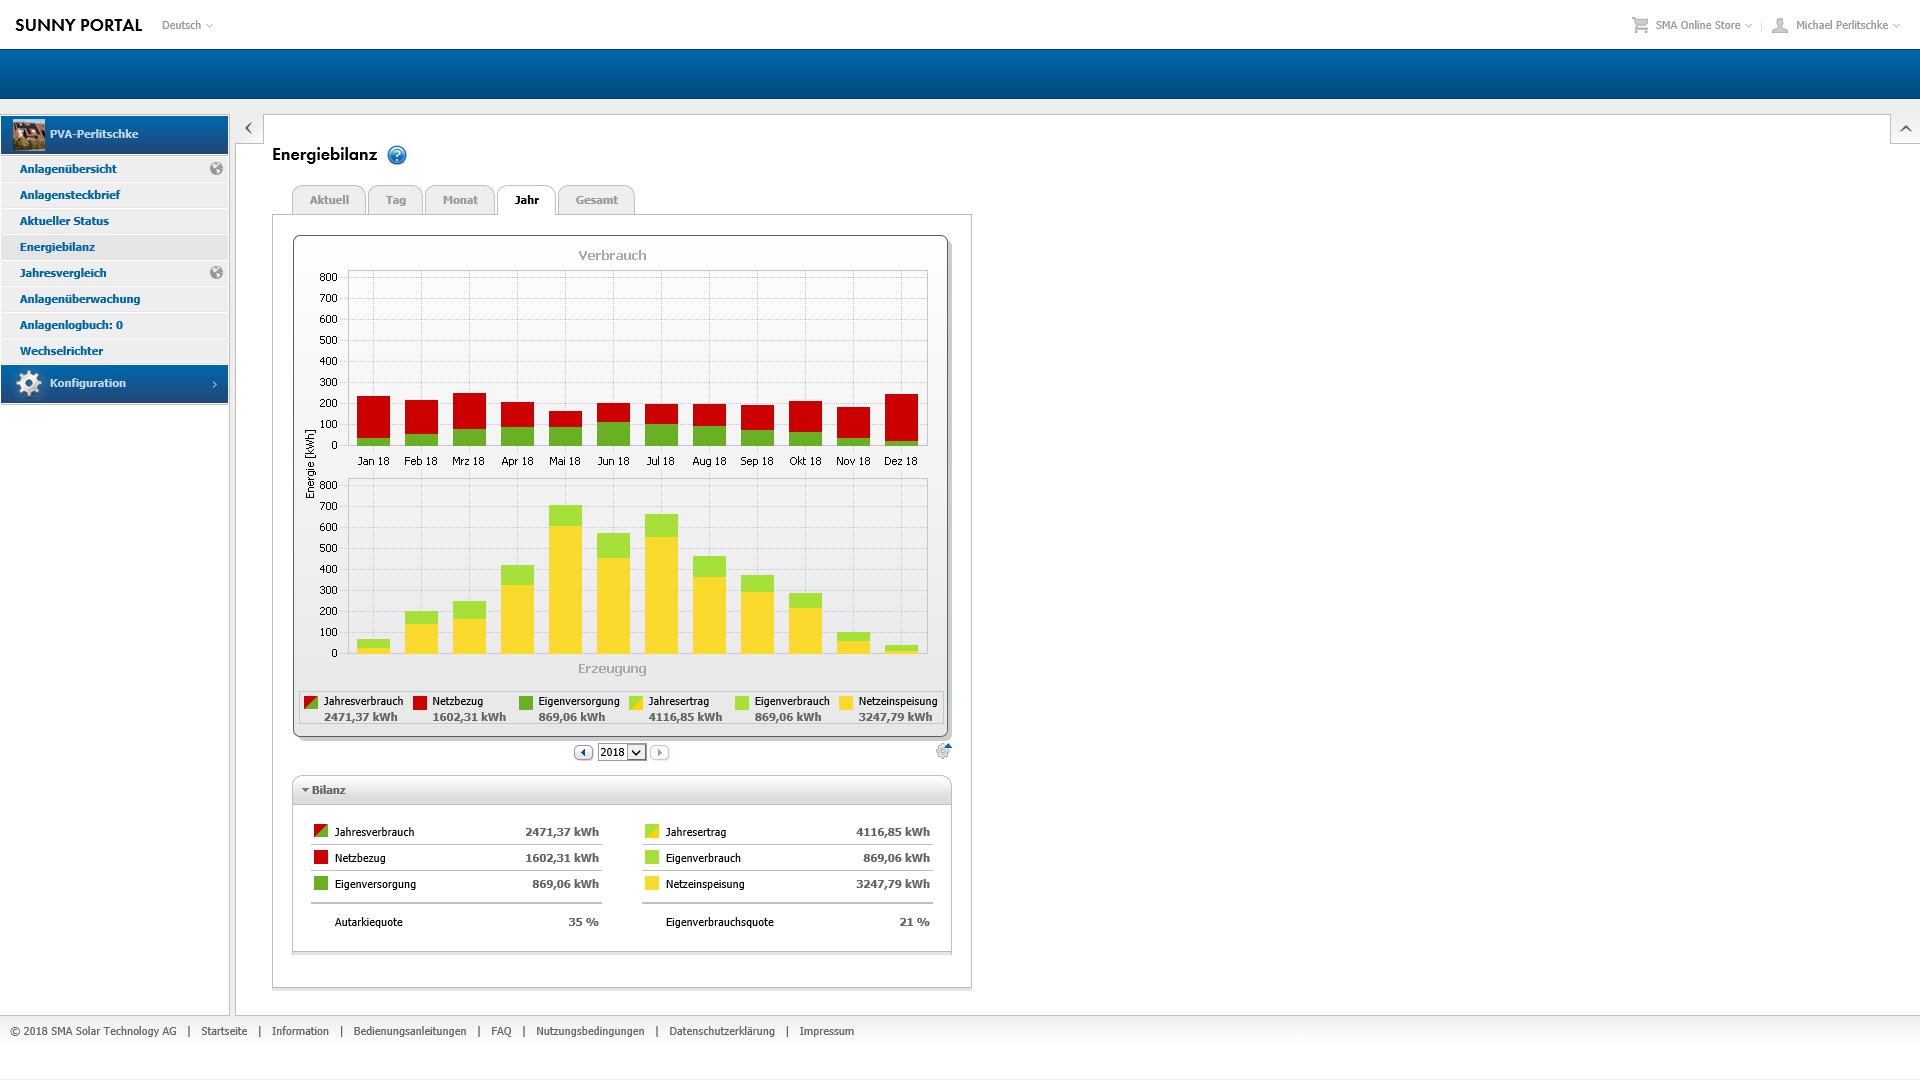
Task: Open Anlagenüberwachung in the sidebar
Action: tap(80, 299)
